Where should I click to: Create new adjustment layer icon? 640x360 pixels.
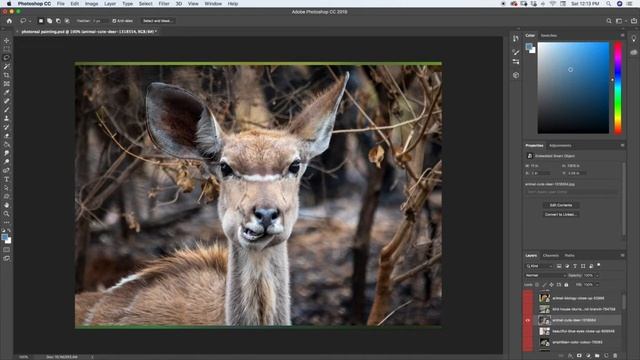(588, 356)
